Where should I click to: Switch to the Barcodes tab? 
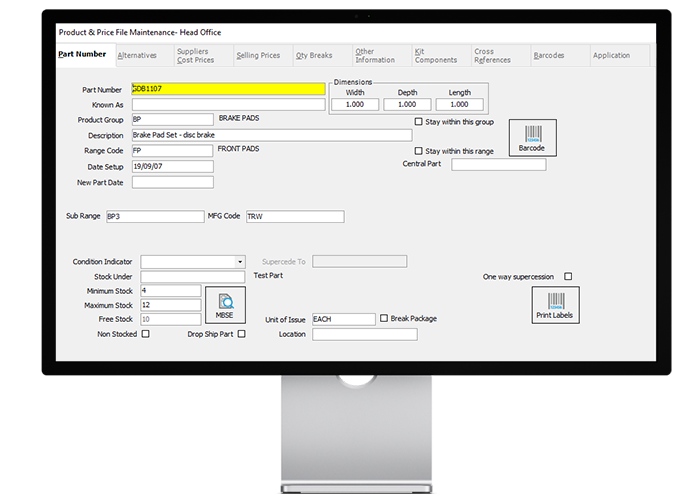549,55
